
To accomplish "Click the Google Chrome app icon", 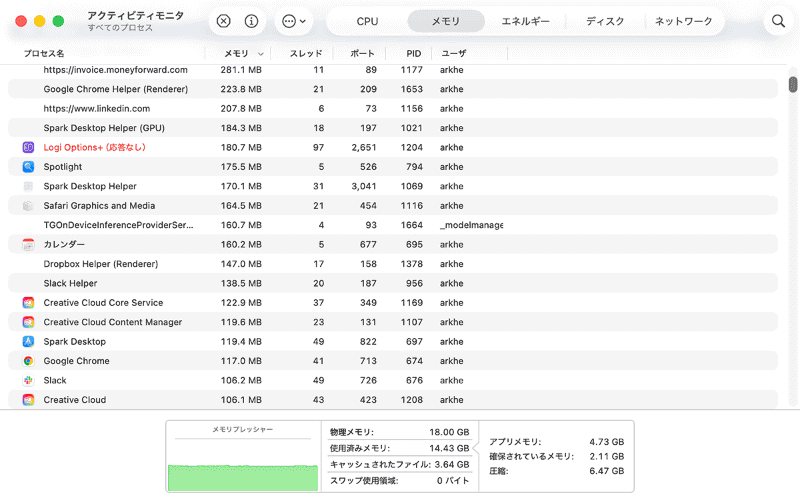I will pos(28,361).
